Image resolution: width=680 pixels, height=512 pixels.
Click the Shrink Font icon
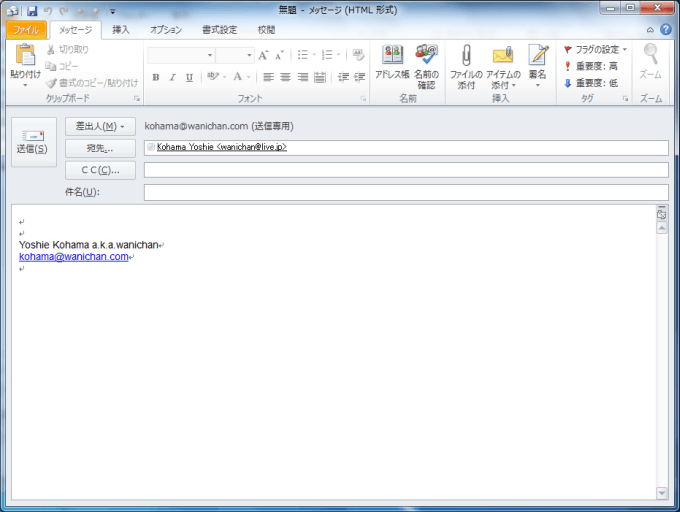click(x=279, y=55)
